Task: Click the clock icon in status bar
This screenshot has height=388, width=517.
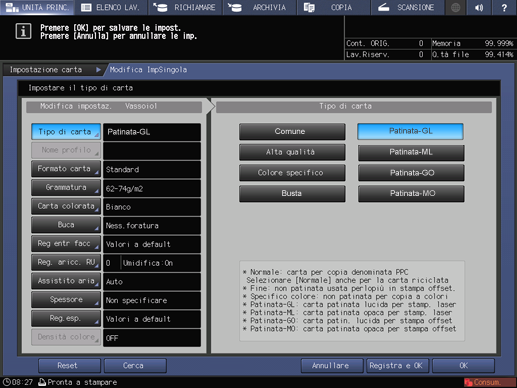Action: (x=6, y=382)
